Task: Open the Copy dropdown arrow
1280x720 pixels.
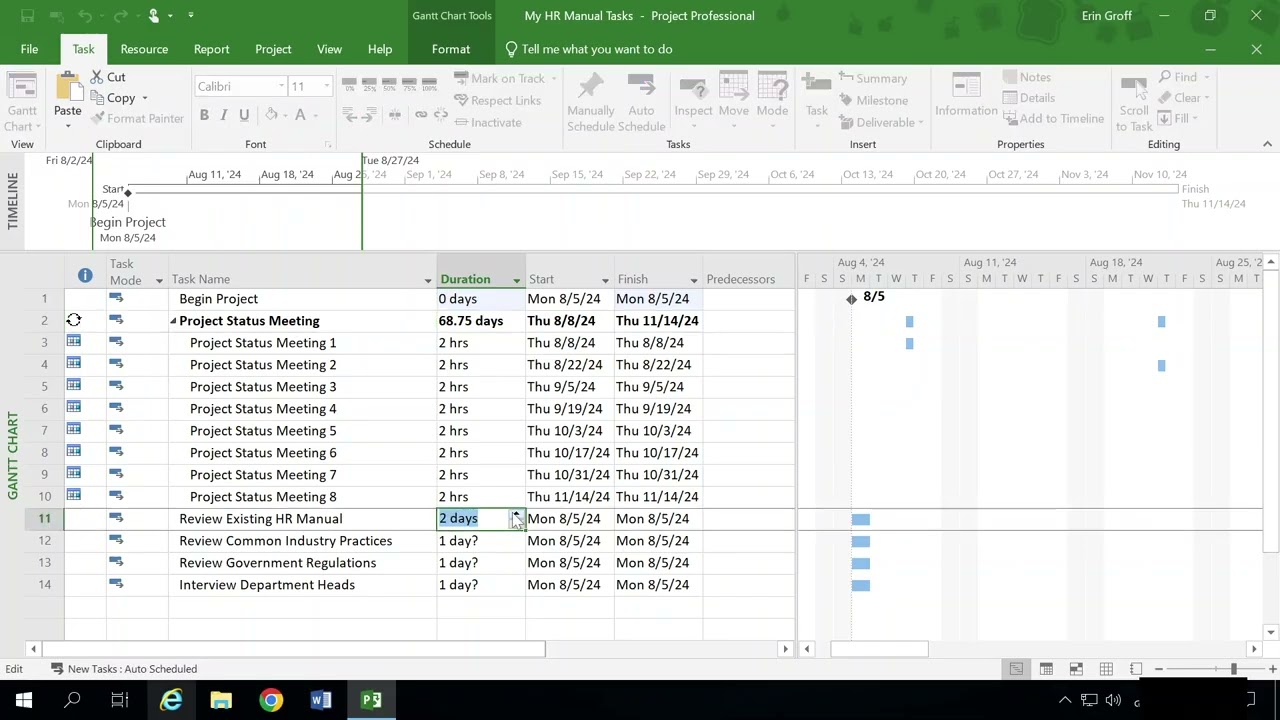Action: pyautogui.click(x=144, y=98)
